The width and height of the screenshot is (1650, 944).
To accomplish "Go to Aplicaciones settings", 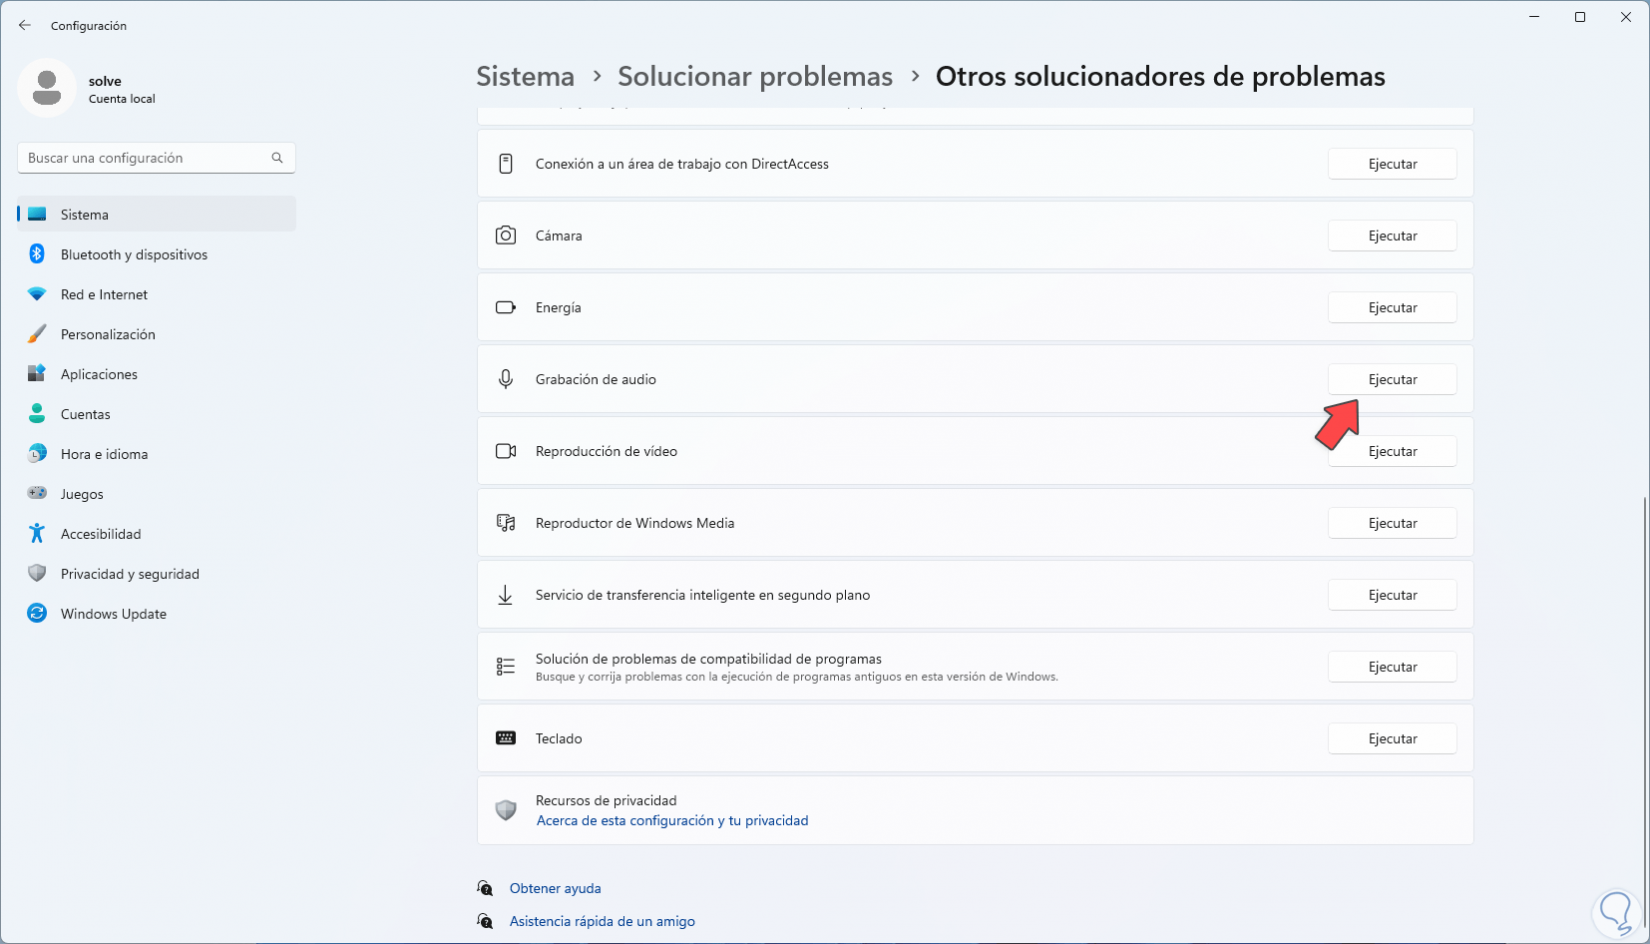I will pyautogui.click(x=99, y=375).
